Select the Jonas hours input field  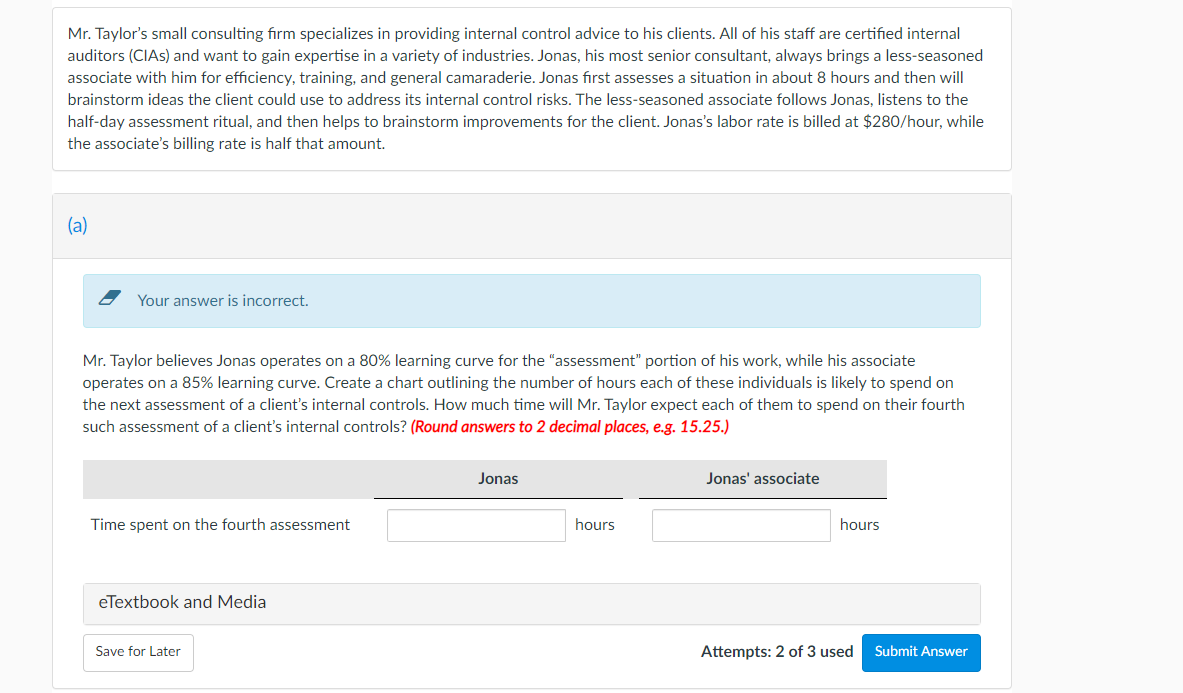[476, 524]
